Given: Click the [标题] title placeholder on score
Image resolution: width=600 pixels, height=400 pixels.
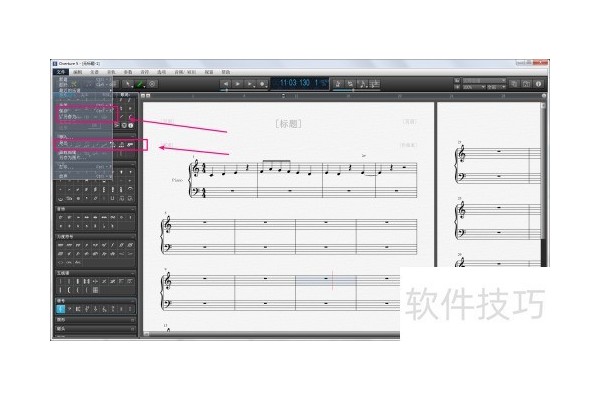Looking at the screenshot, I should pos(289,124).
